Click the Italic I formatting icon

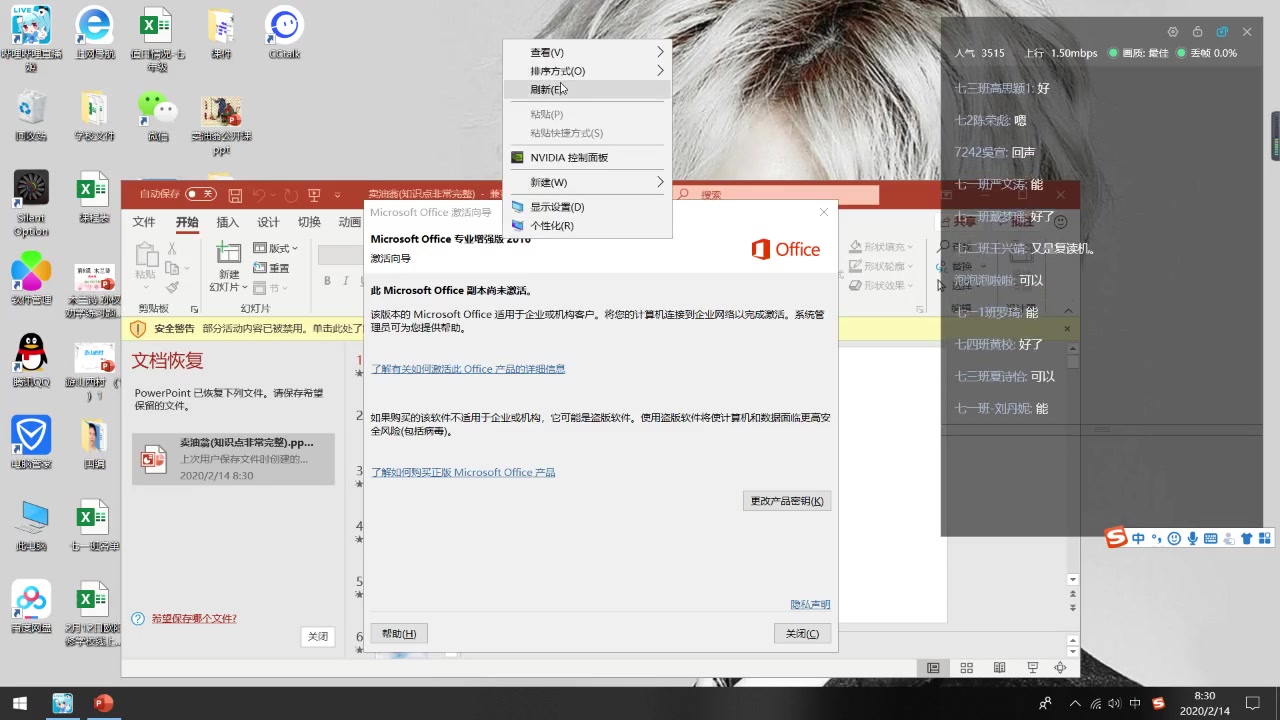tap(346, 281)
